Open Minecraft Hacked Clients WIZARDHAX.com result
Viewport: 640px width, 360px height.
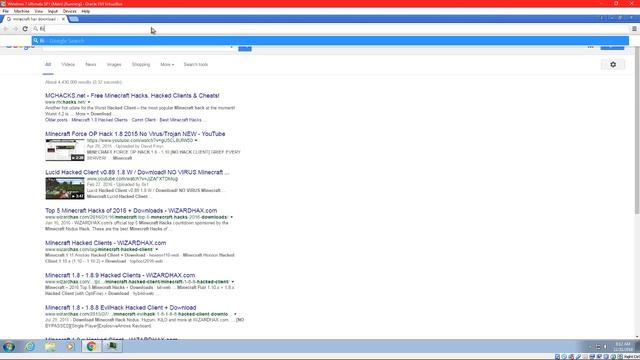106,243
